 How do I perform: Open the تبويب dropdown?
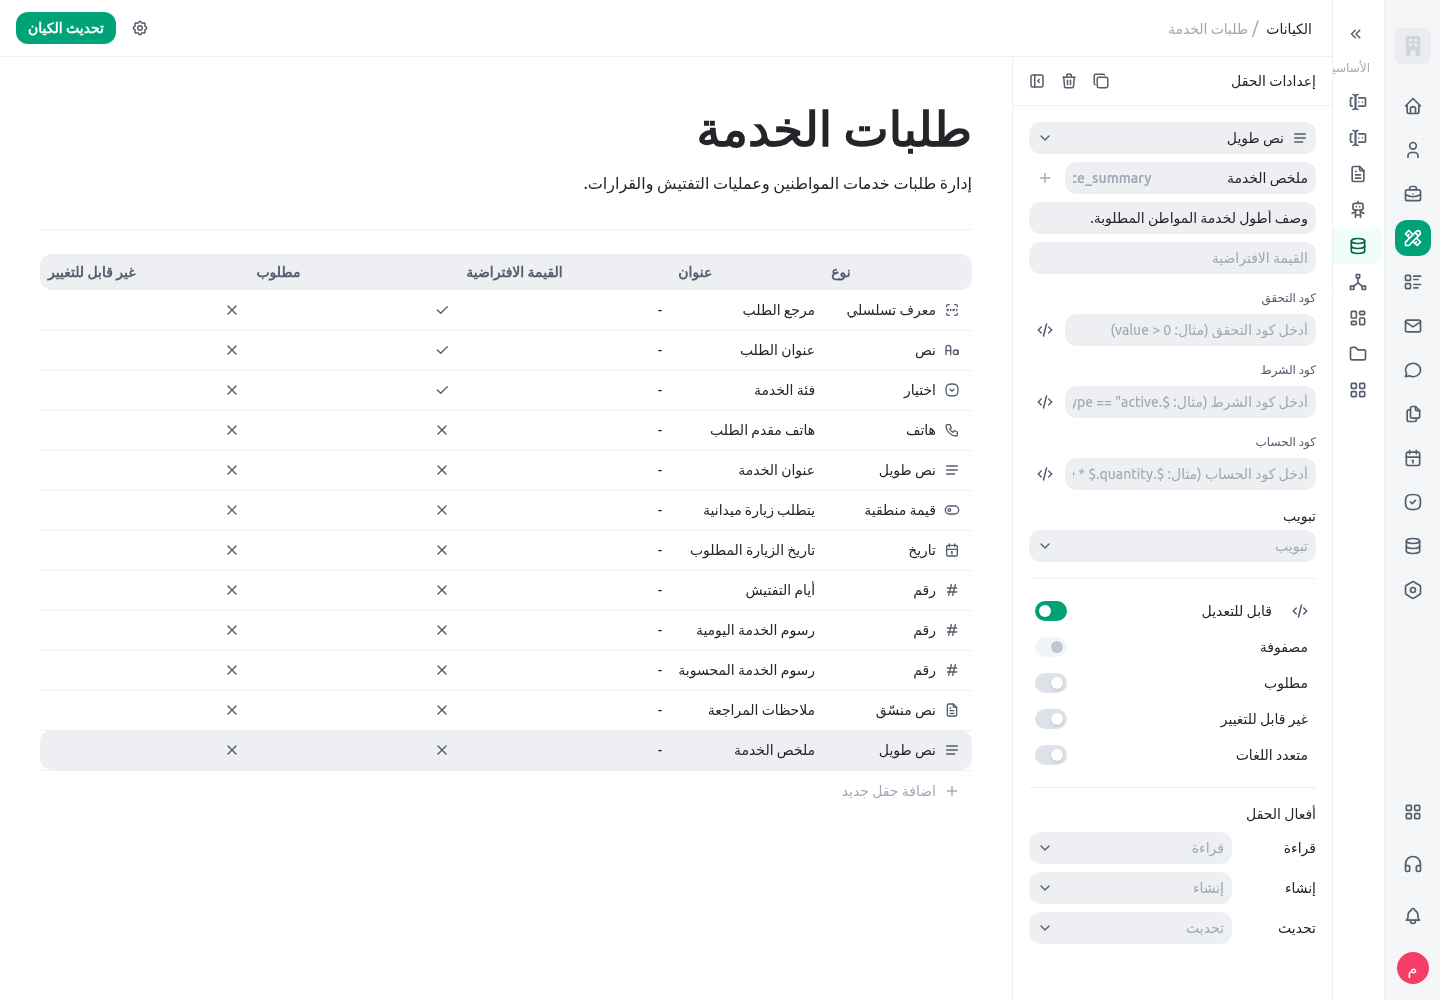[1172, 546]
